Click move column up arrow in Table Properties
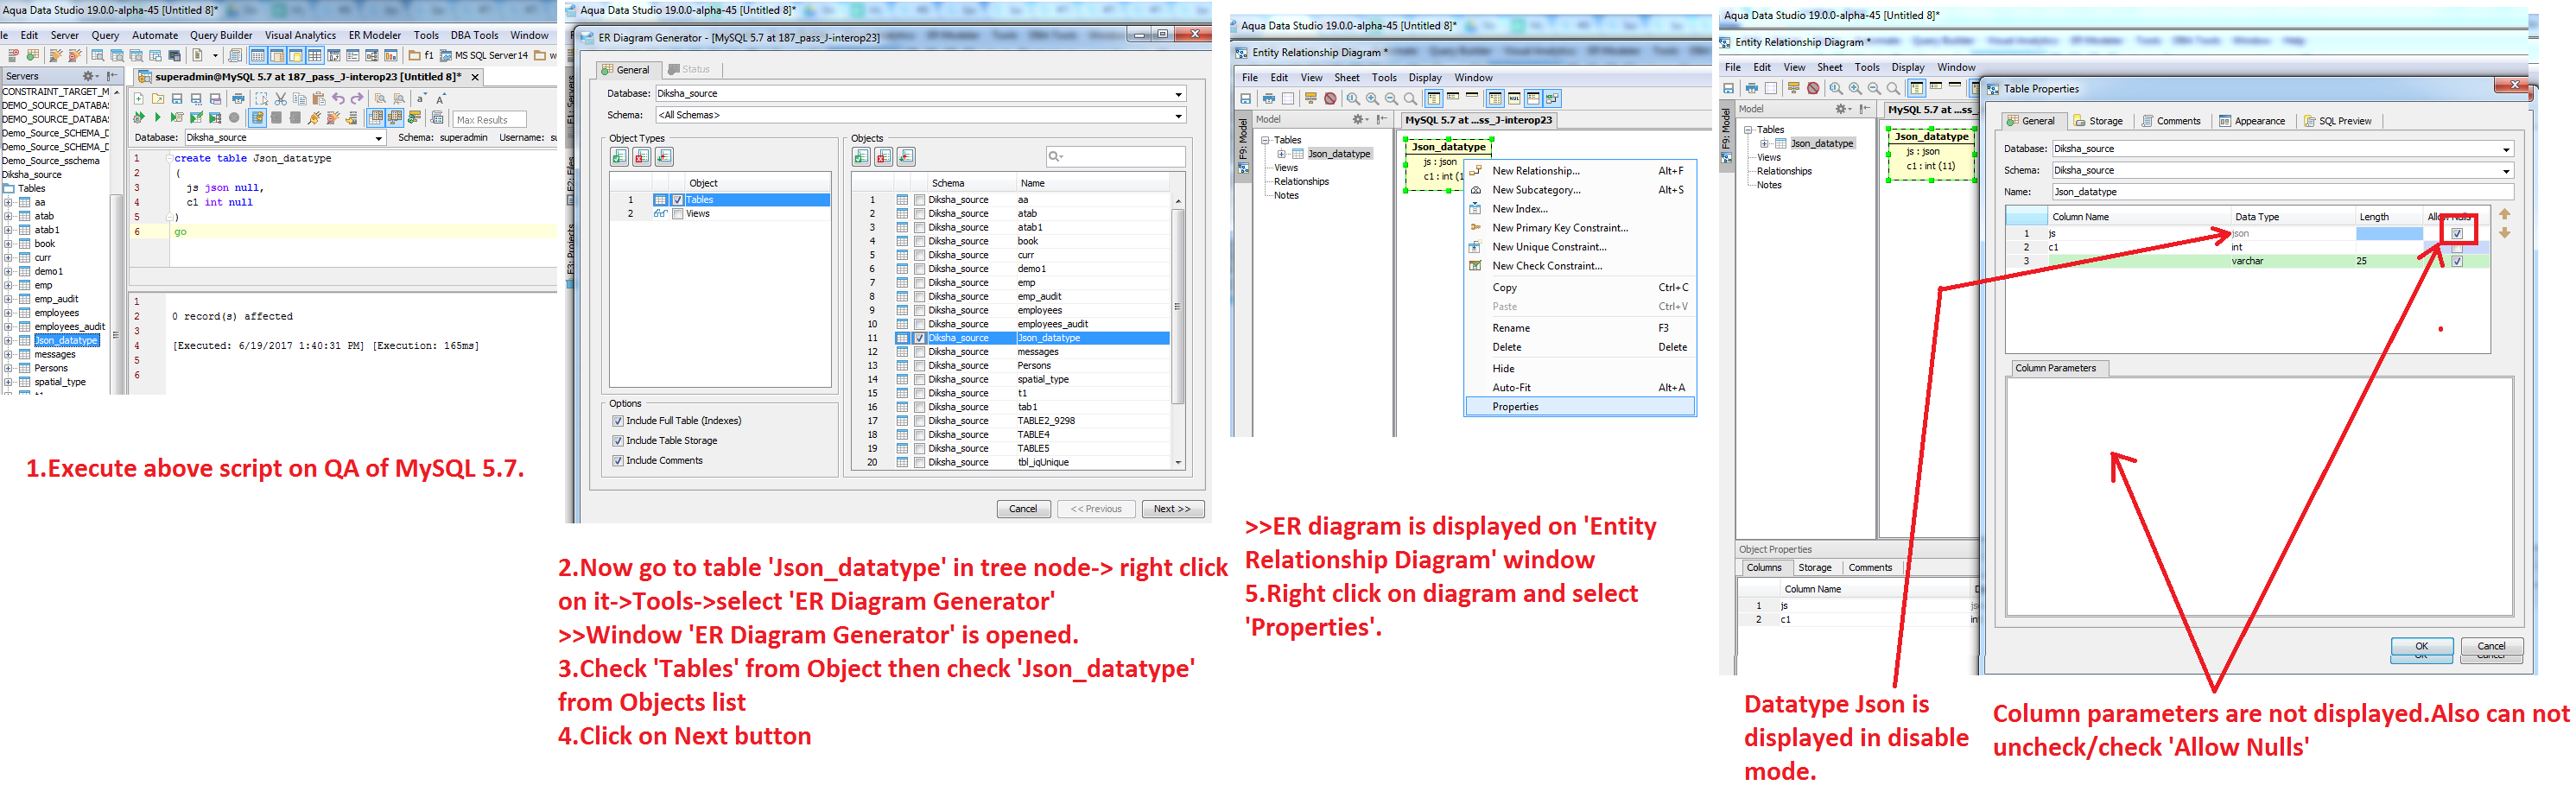 [2504, 214]
